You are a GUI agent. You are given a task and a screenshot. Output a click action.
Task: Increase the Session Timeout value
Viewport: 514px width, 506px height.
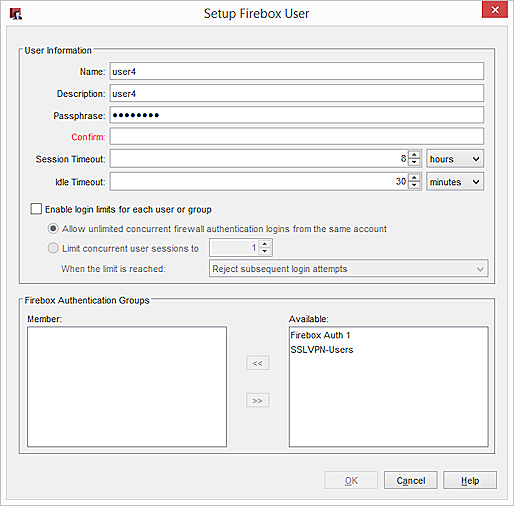(414, 155)
